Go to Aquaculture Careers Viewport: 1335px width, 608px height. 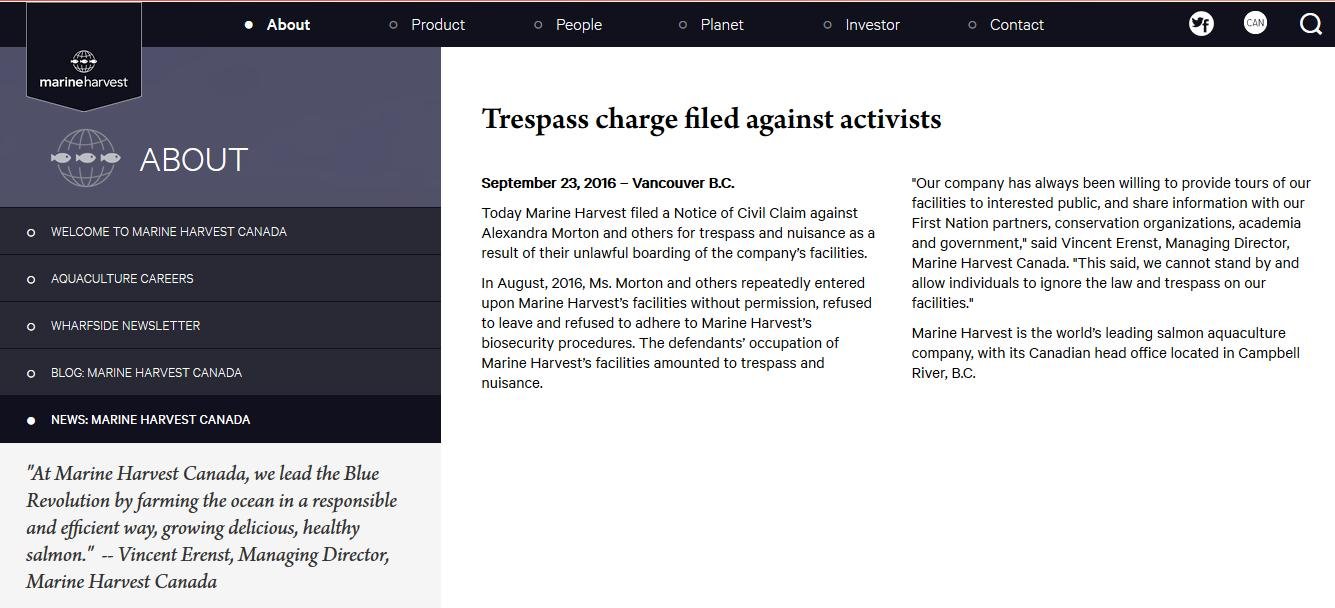pos(122,279)
